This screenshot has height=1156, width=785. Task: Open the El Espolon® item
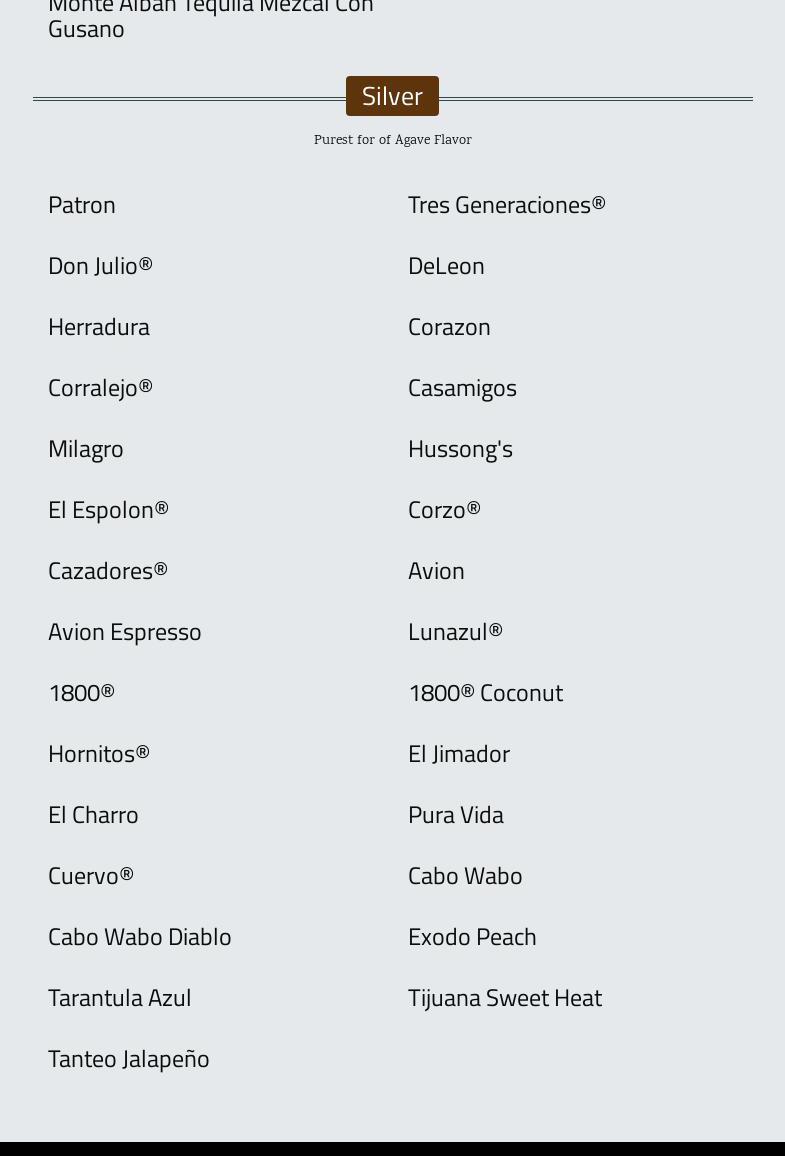click(108, 510)
